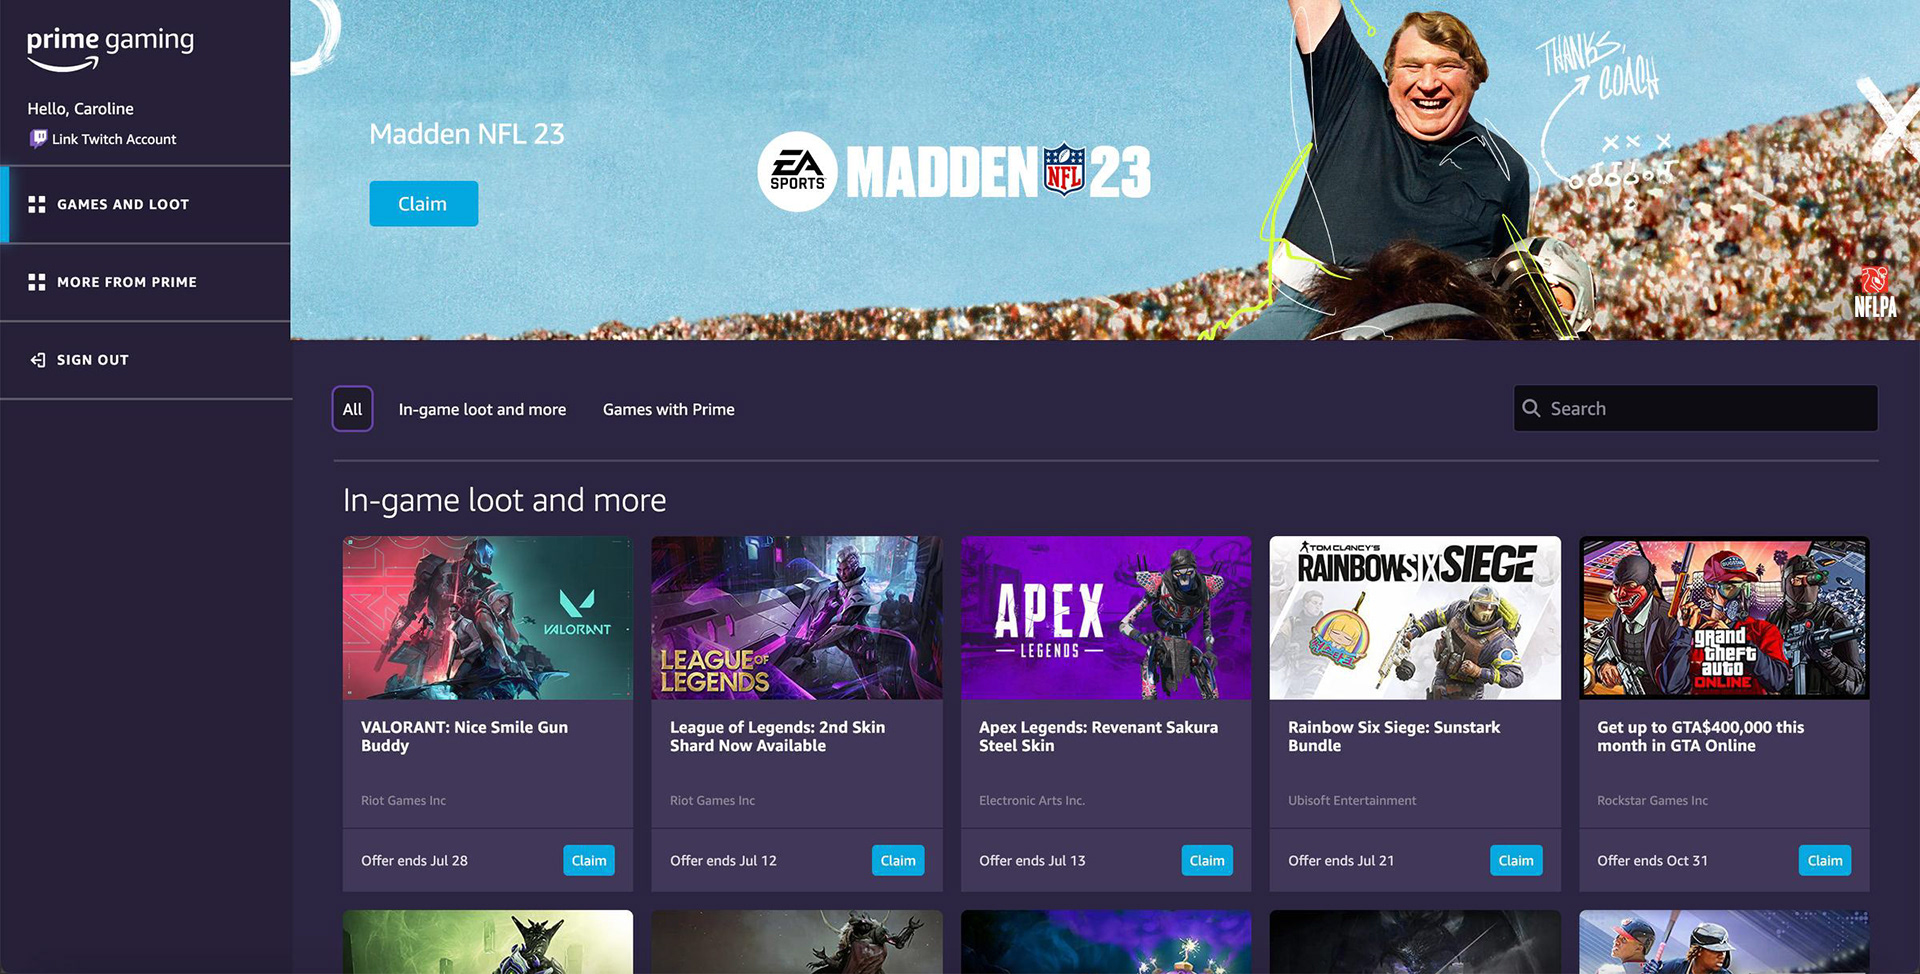Open More From Prime section
The width and height of the screenshot is (1920, 974).
pos(146,282)
